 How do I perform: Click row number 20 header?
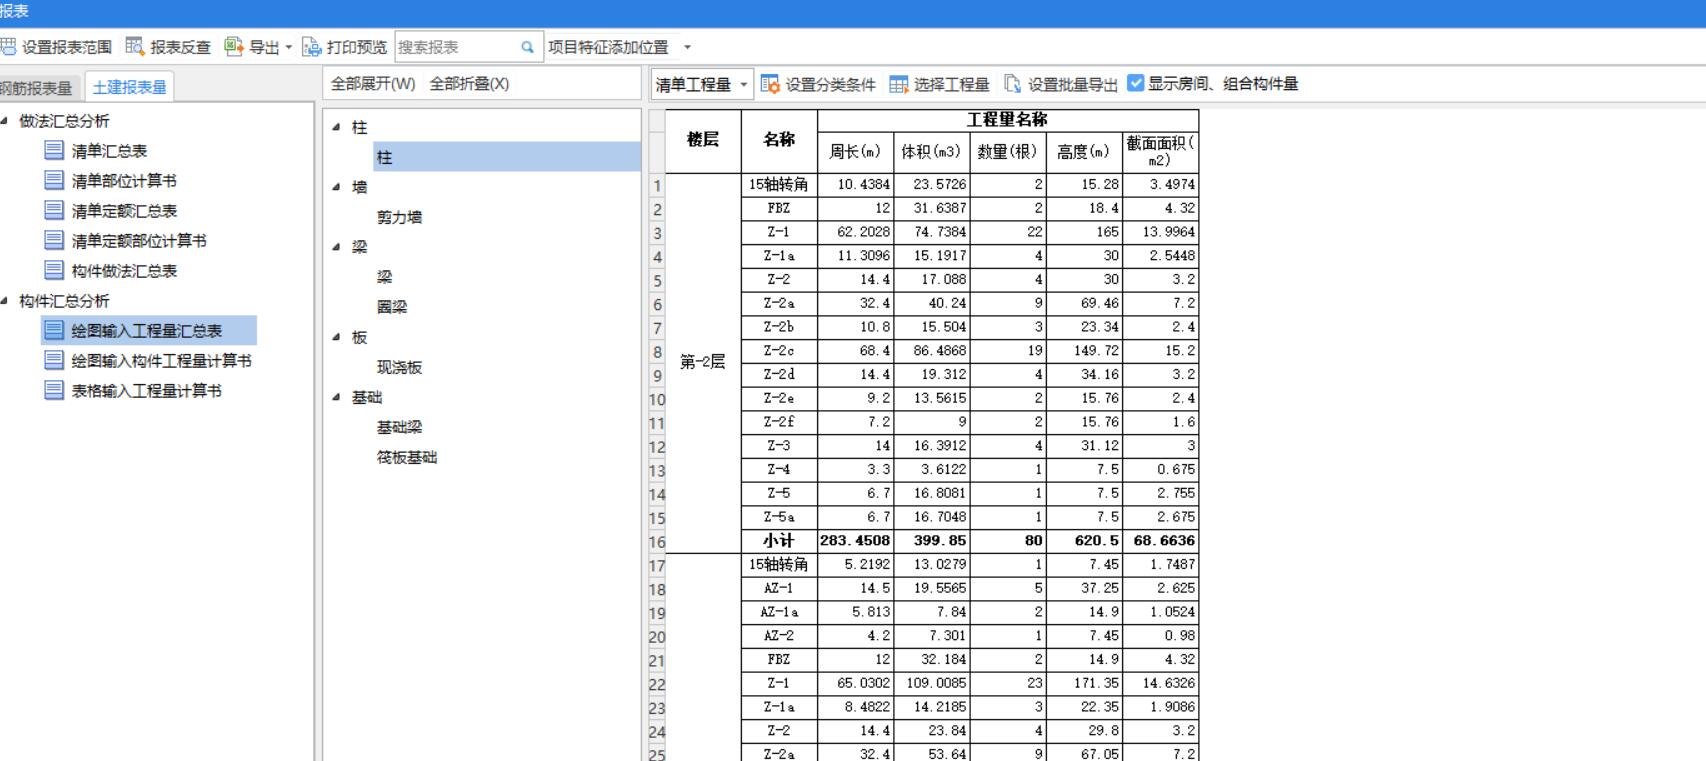point(657,637)
